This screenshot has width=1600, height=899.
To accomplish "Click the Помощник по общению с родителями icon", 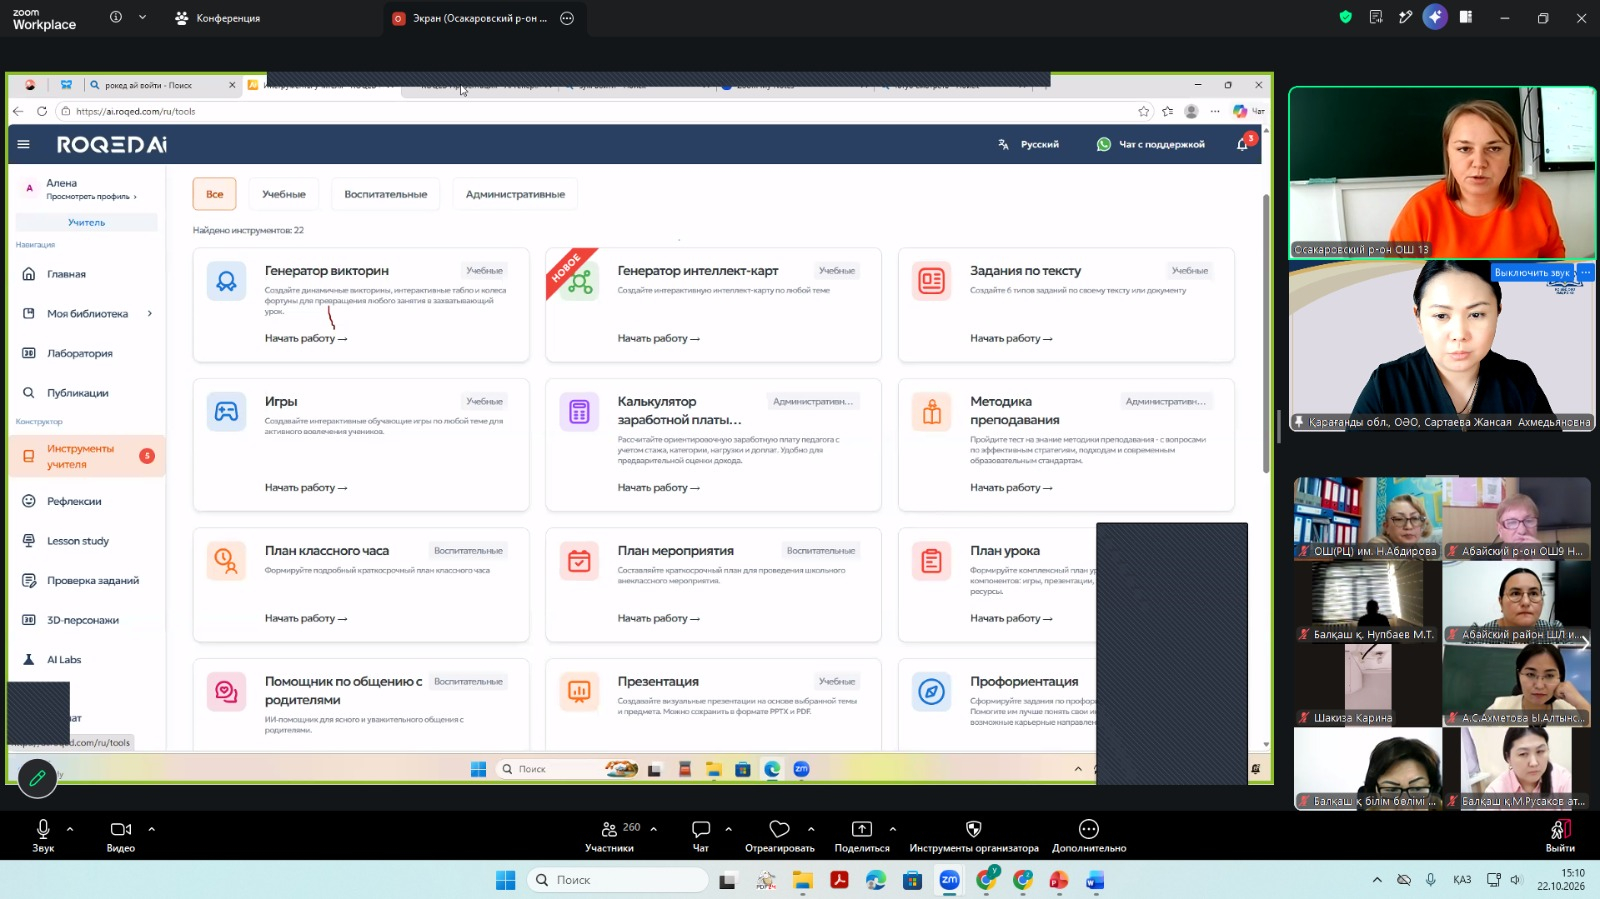I will (x=227, y=691).
